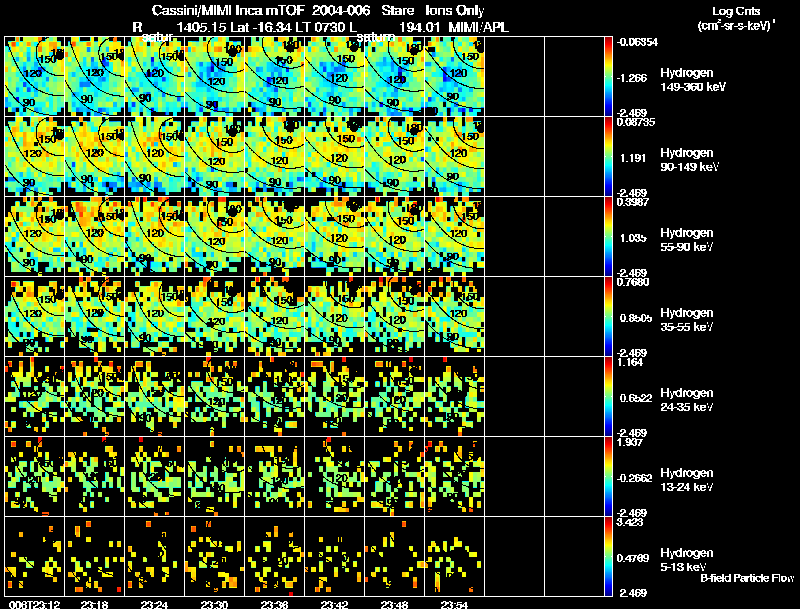This screenshot has width=800, height=609.
Task: Click the '1.191' color scale value
Action: pyautogui.click(x=633, y=158)
